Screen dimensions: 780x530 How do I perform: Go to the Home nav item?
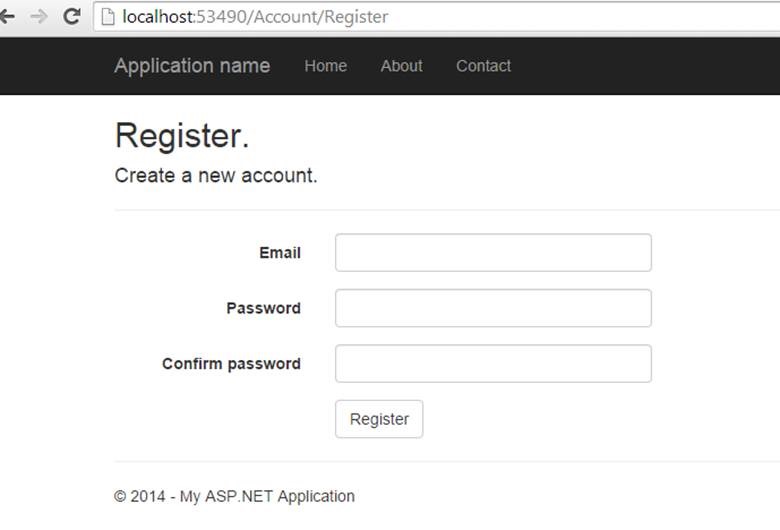[x=325, y=66]
